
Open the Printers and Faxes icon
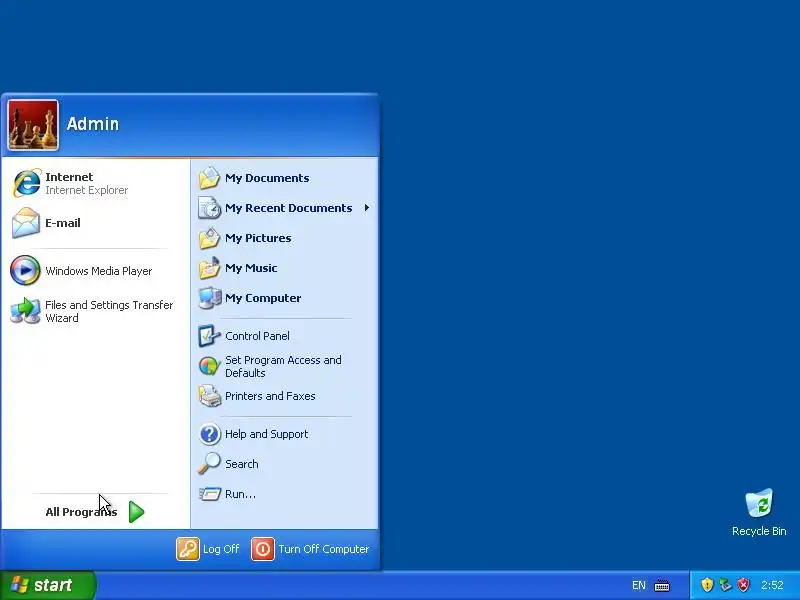tap(209, 396)
